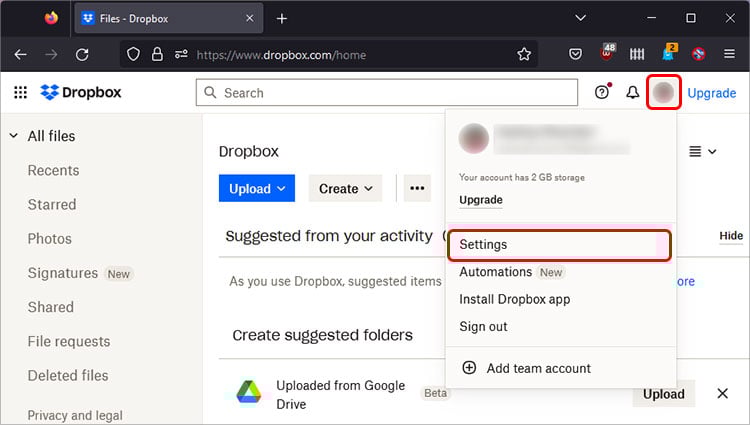The height and width of the screenshot is (425, 750).
Task: Bookmark this page with star
Action: click(524, 54)
